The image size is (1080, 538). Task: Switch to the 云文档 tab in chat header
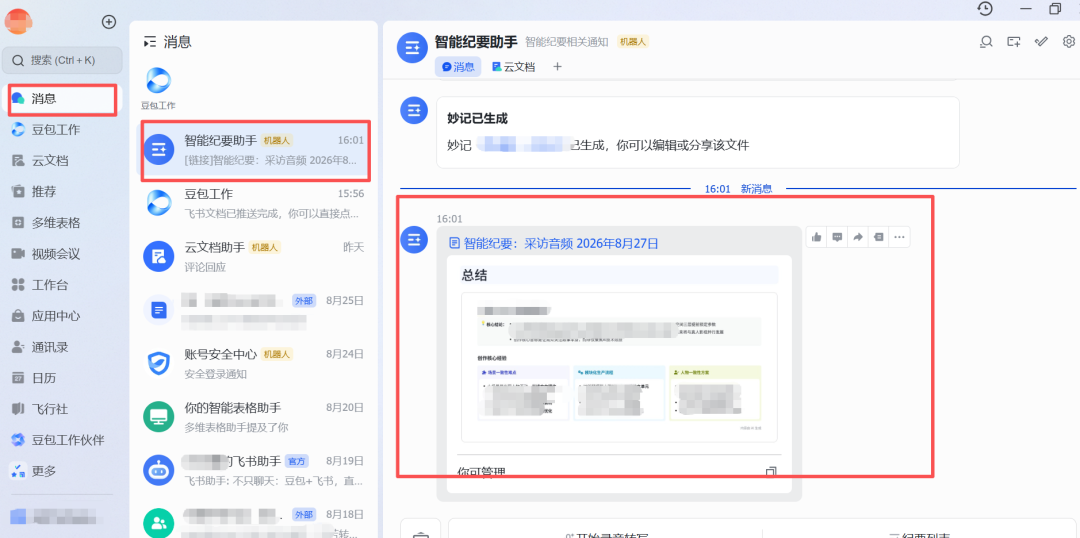[513, 67]
